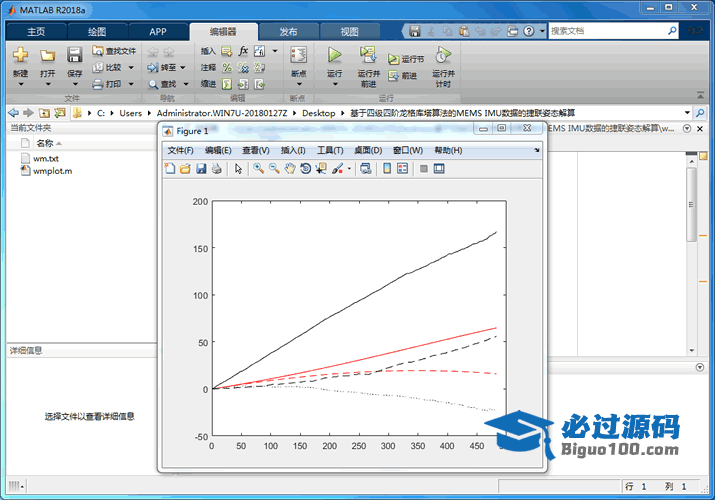715x500 pixels.
Task: Select the Pan hand tool
Action: (289, 169)
